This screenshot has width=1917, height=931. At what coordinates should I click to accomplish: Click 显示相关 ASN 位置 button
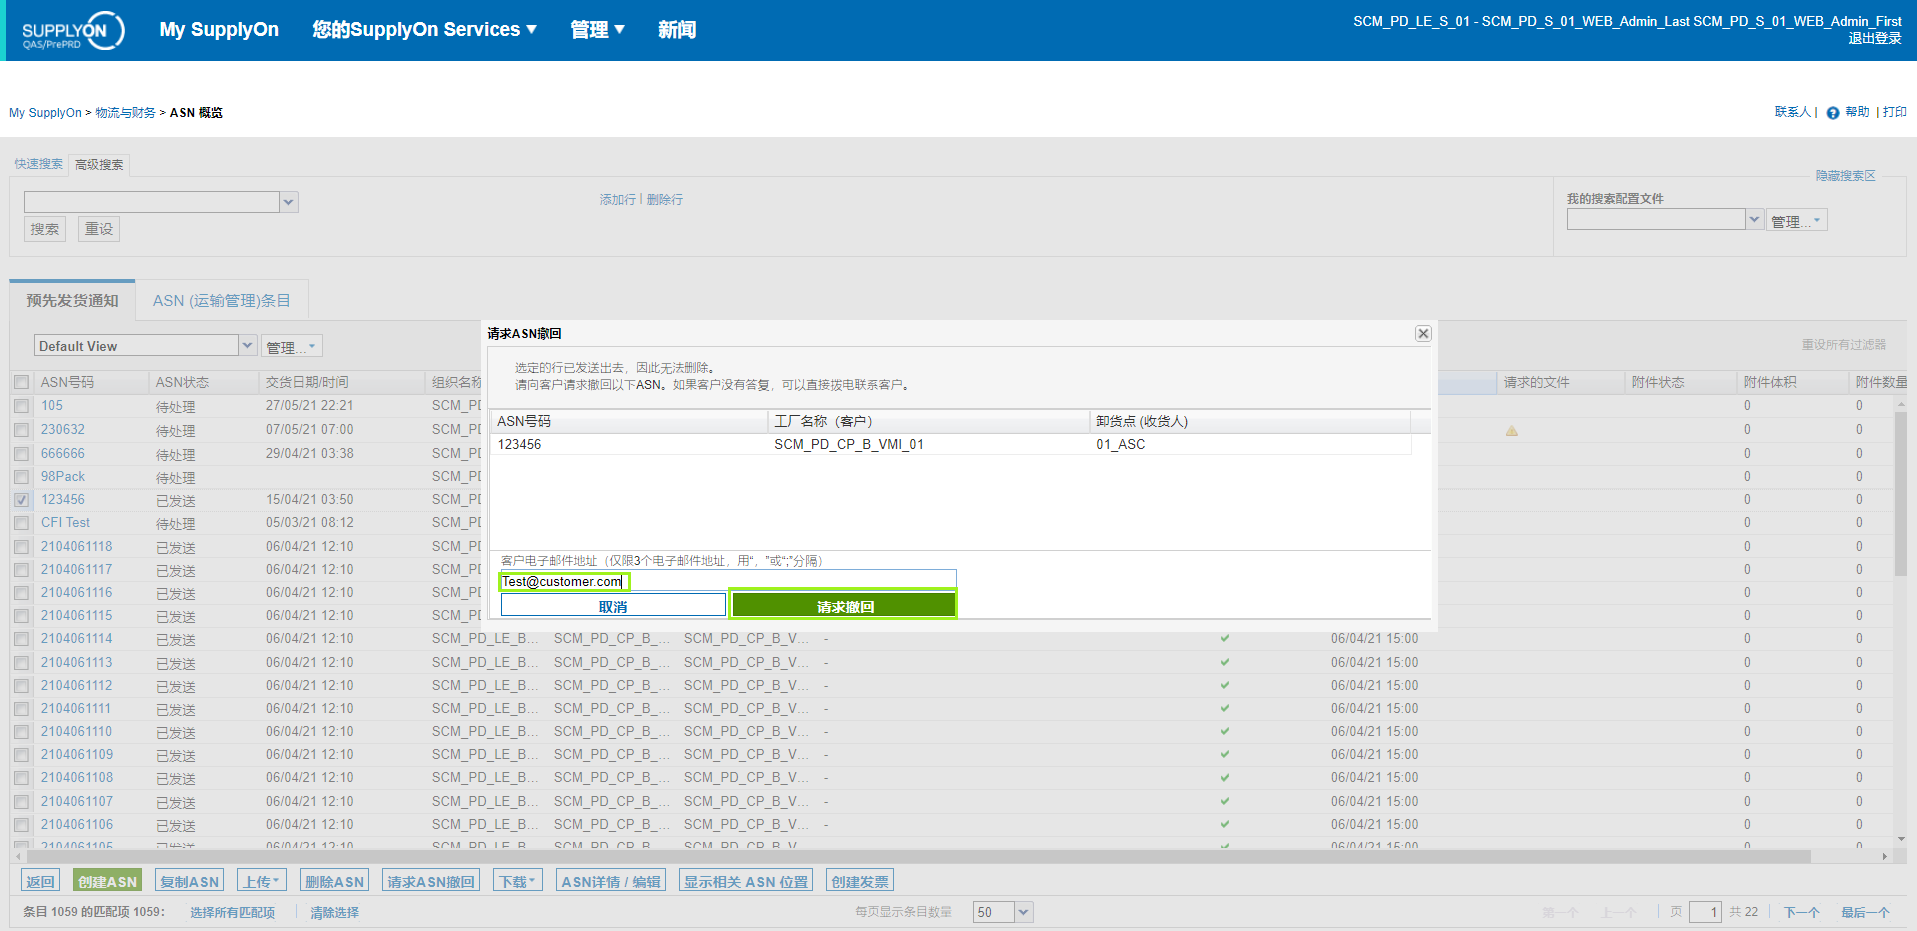click(746, 881)
